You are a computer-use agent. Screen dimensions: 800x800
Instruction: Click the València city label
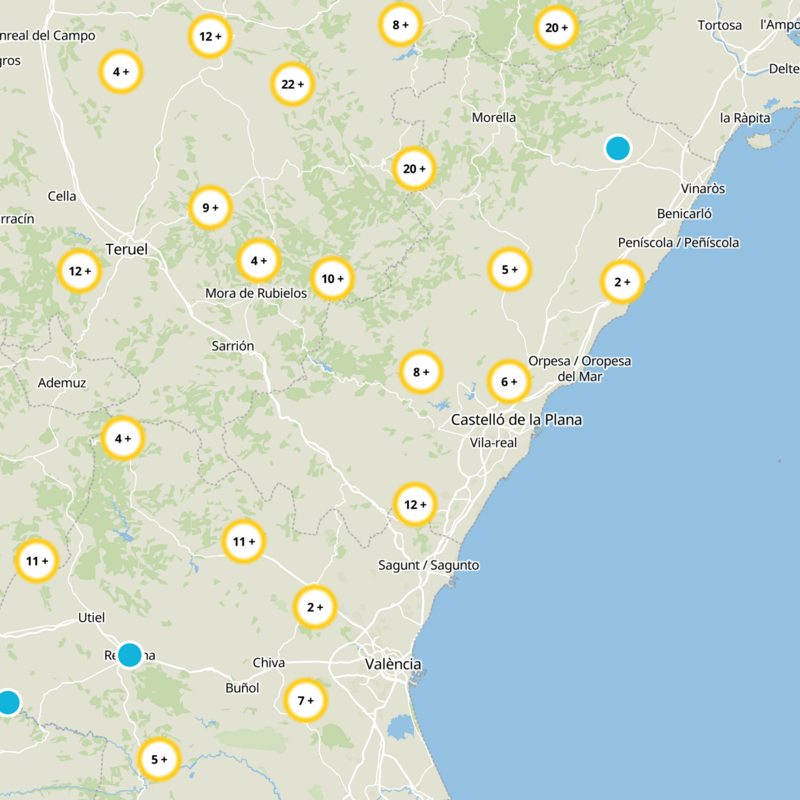point(393,664)
